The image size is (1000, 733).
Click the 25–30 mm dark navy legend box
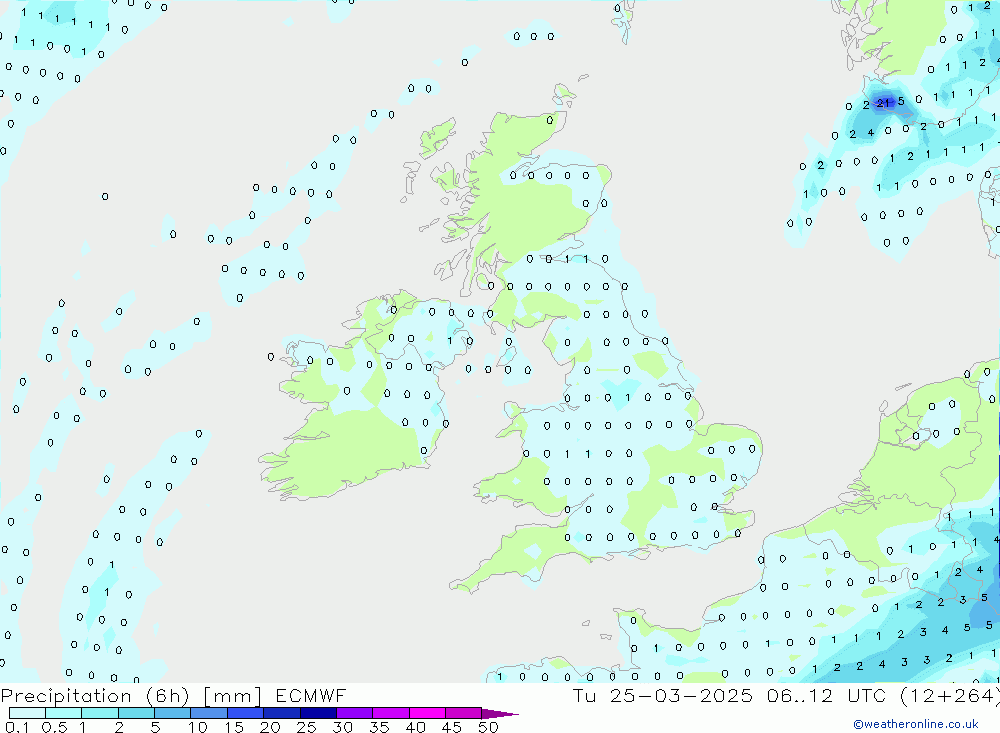click(318, 713)
